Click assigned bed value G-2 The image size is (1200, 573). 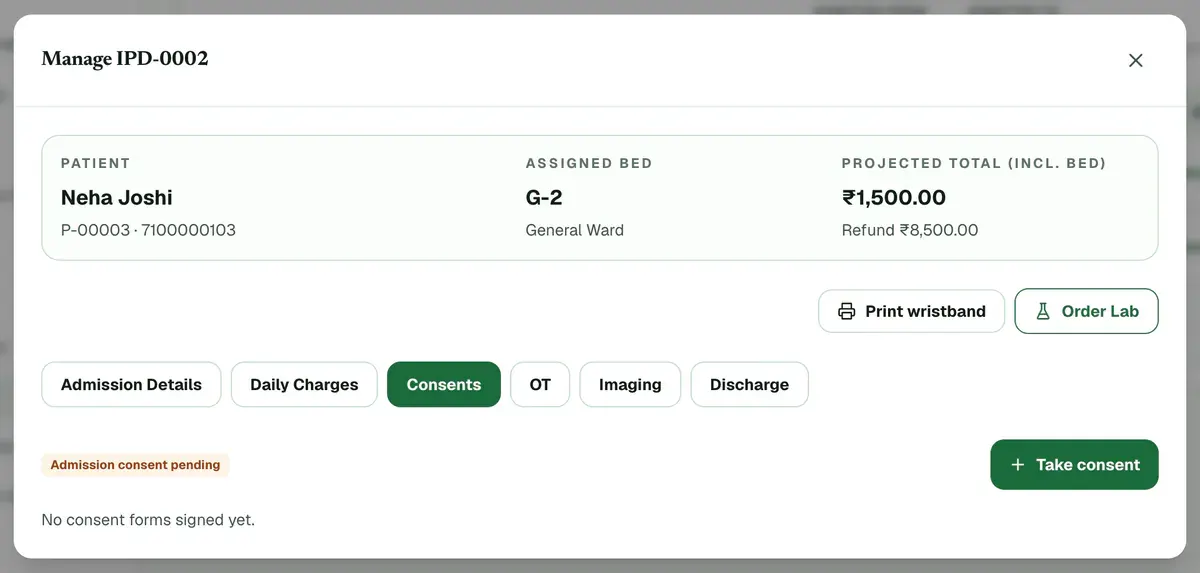[x=546, y=197]
